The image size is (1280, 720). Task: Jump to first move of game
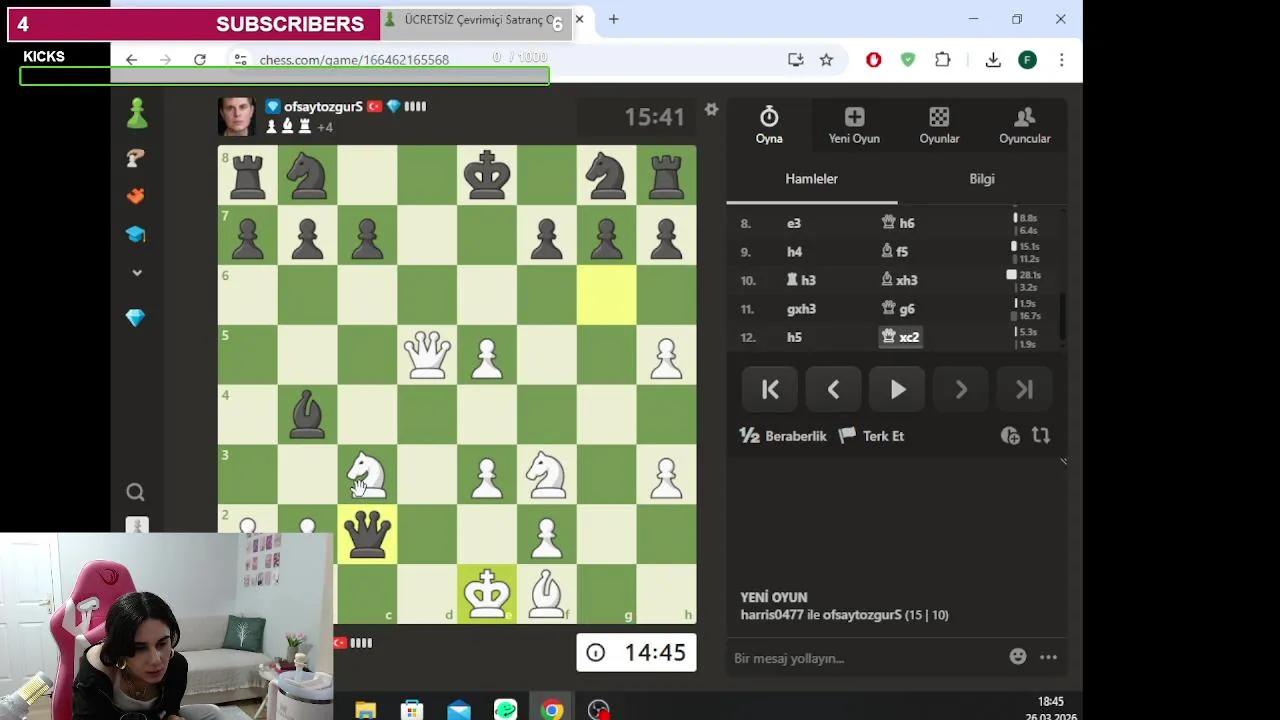point(770,390)
